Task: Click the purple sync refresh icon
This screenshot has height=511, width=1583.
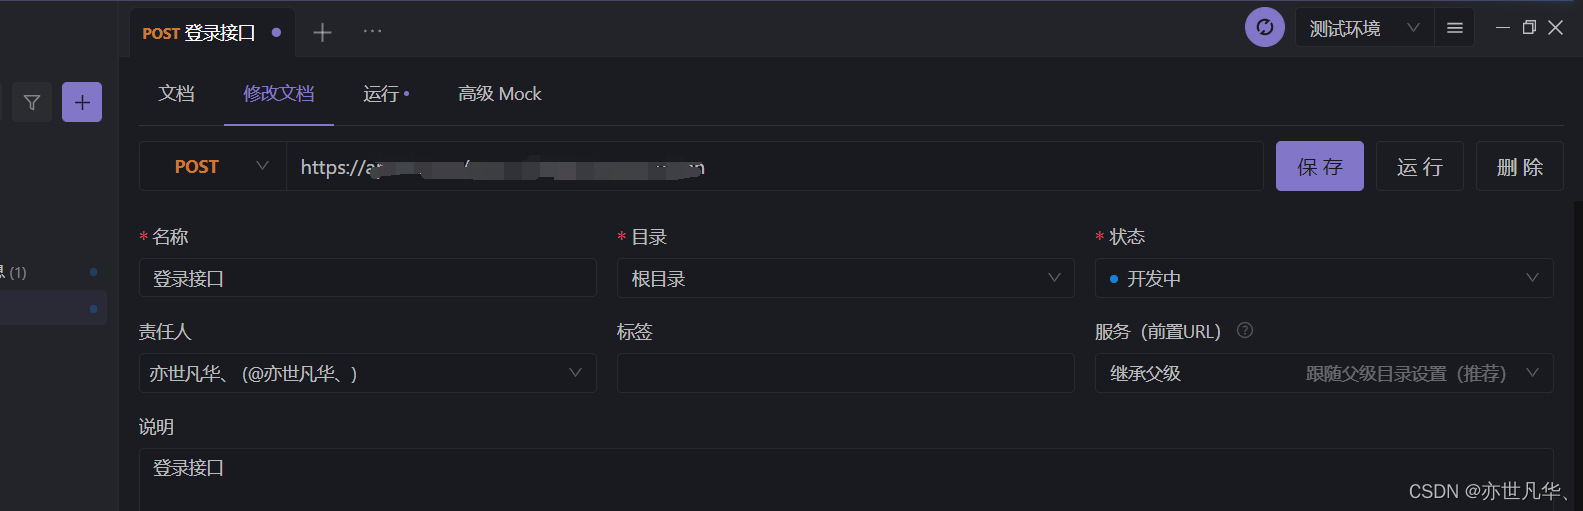Action: pyautogui.click(x=1264, y=28)
